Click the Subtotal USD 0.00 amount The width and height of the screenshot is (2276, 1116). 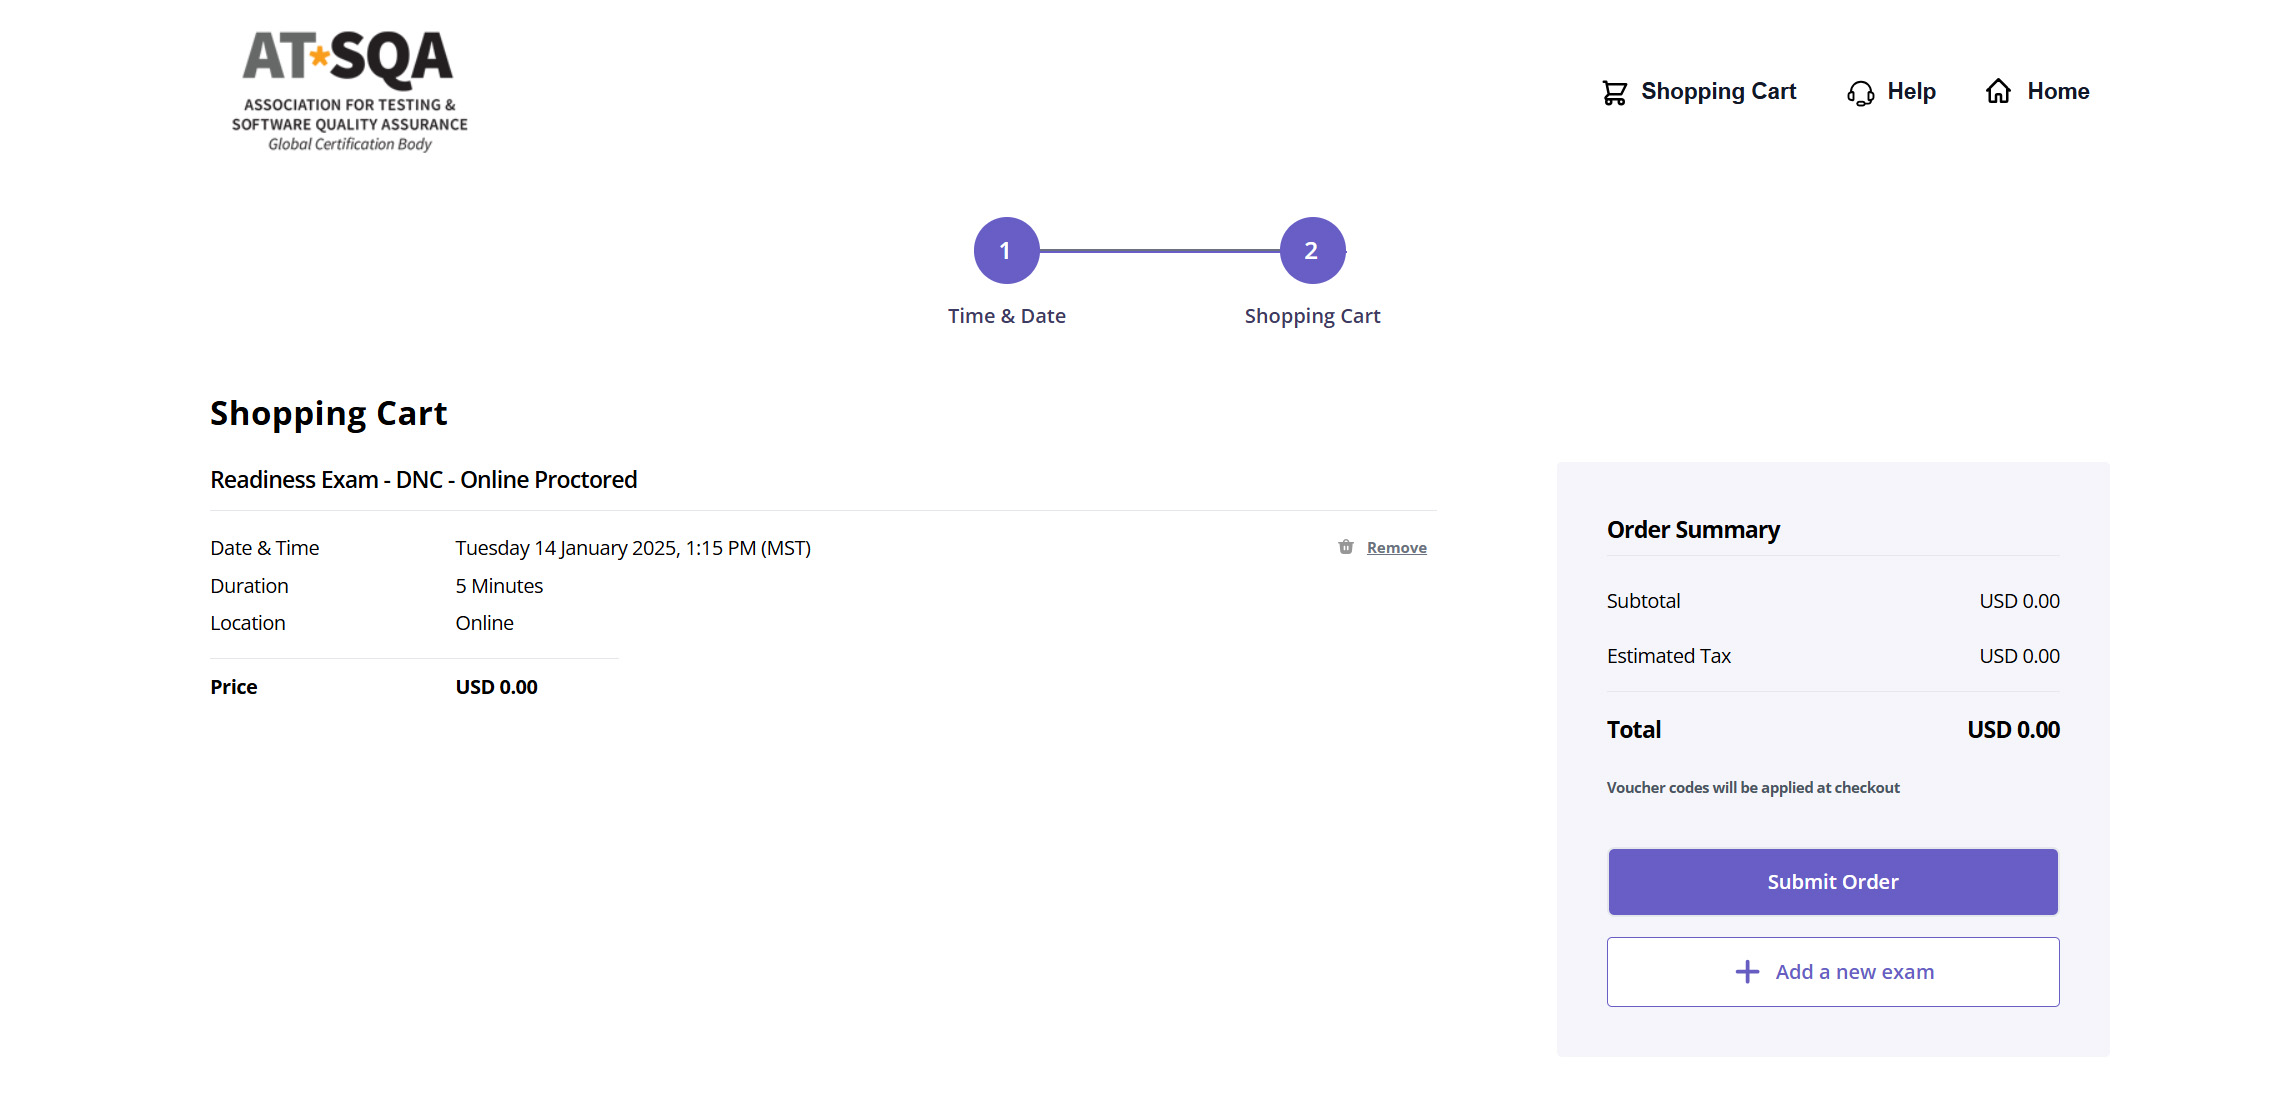tap(2019, 601)
